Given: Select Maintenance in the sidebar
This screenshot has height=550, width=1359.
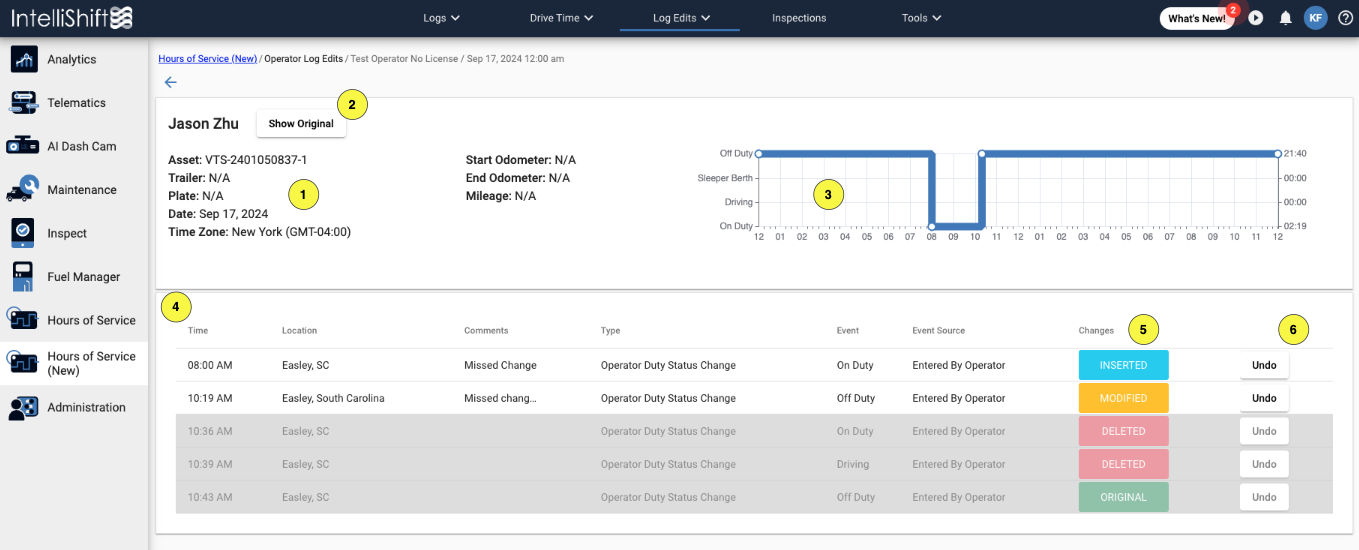Looking at the screenshot, I should point(82,190).
